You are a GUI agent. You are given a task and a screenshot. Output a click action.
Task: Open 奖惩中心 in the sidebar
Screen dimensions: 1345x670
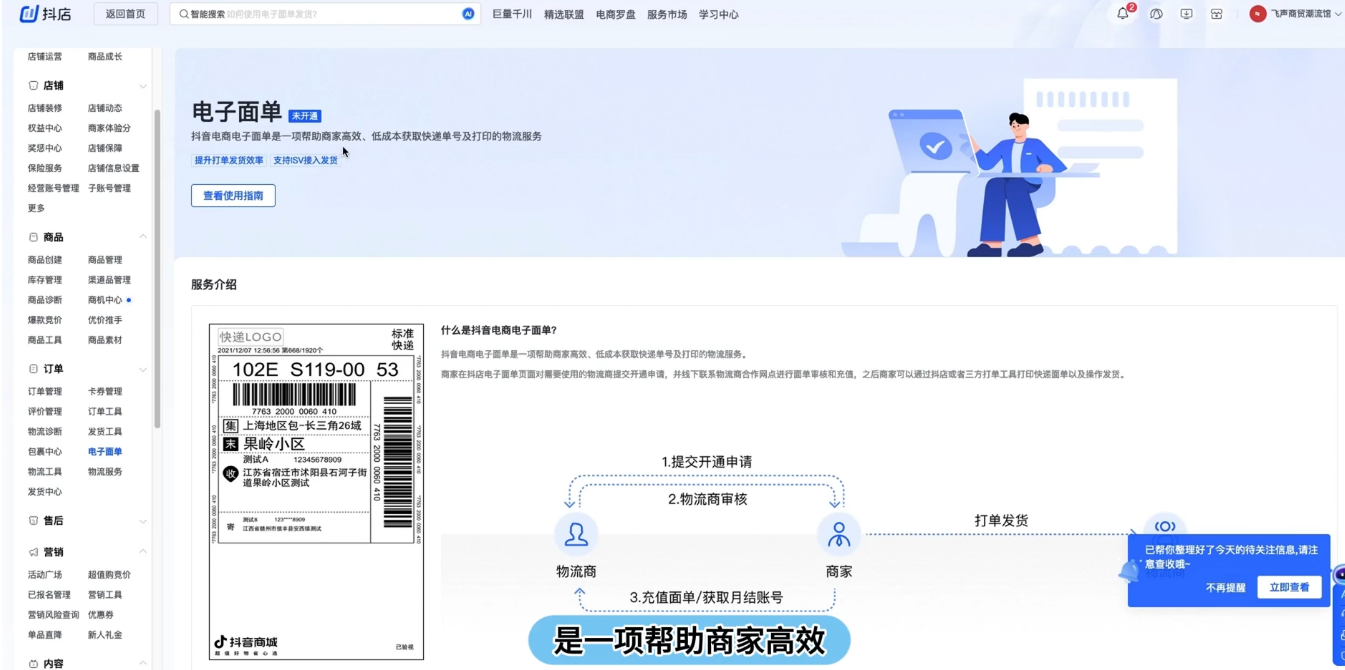[45, 148]
